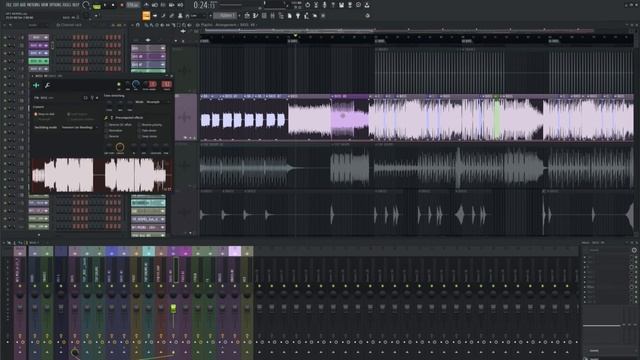Image resolution: width=640 pixels, height=360 pixels.
Task: Click the orange-ringed knob under precomputed effects
Action: coord(120,147)
